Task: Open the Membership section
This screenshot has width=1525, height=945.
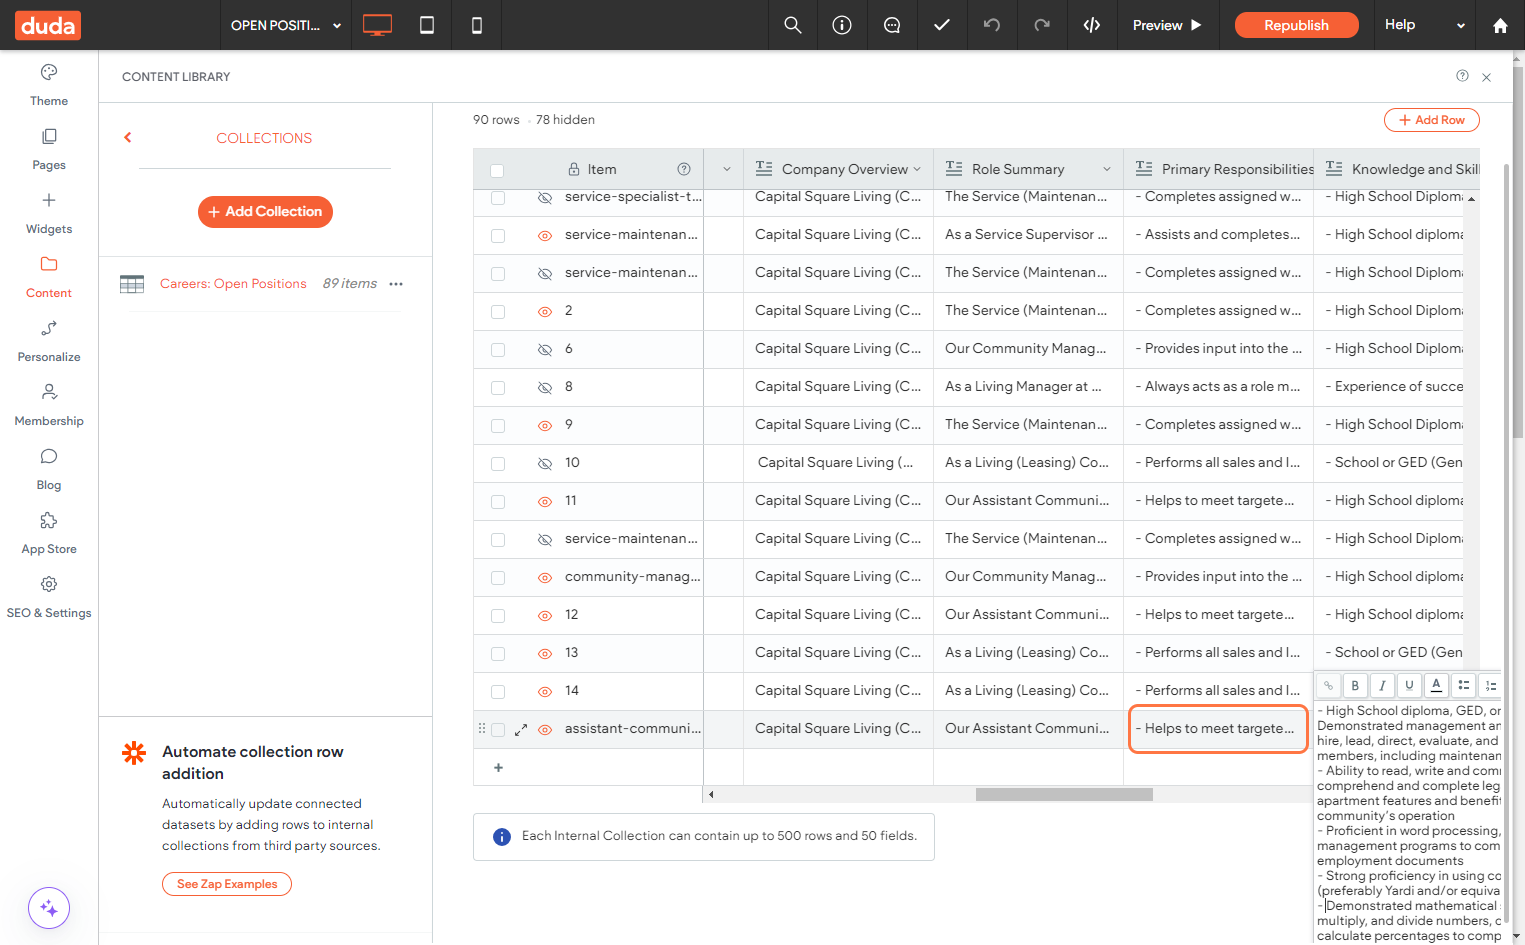Action: point(49,405)
